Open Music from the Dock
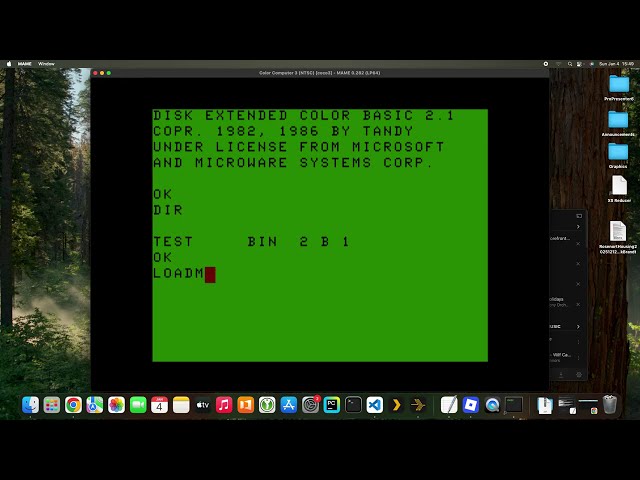640x480 pixels. coord(224,405)
